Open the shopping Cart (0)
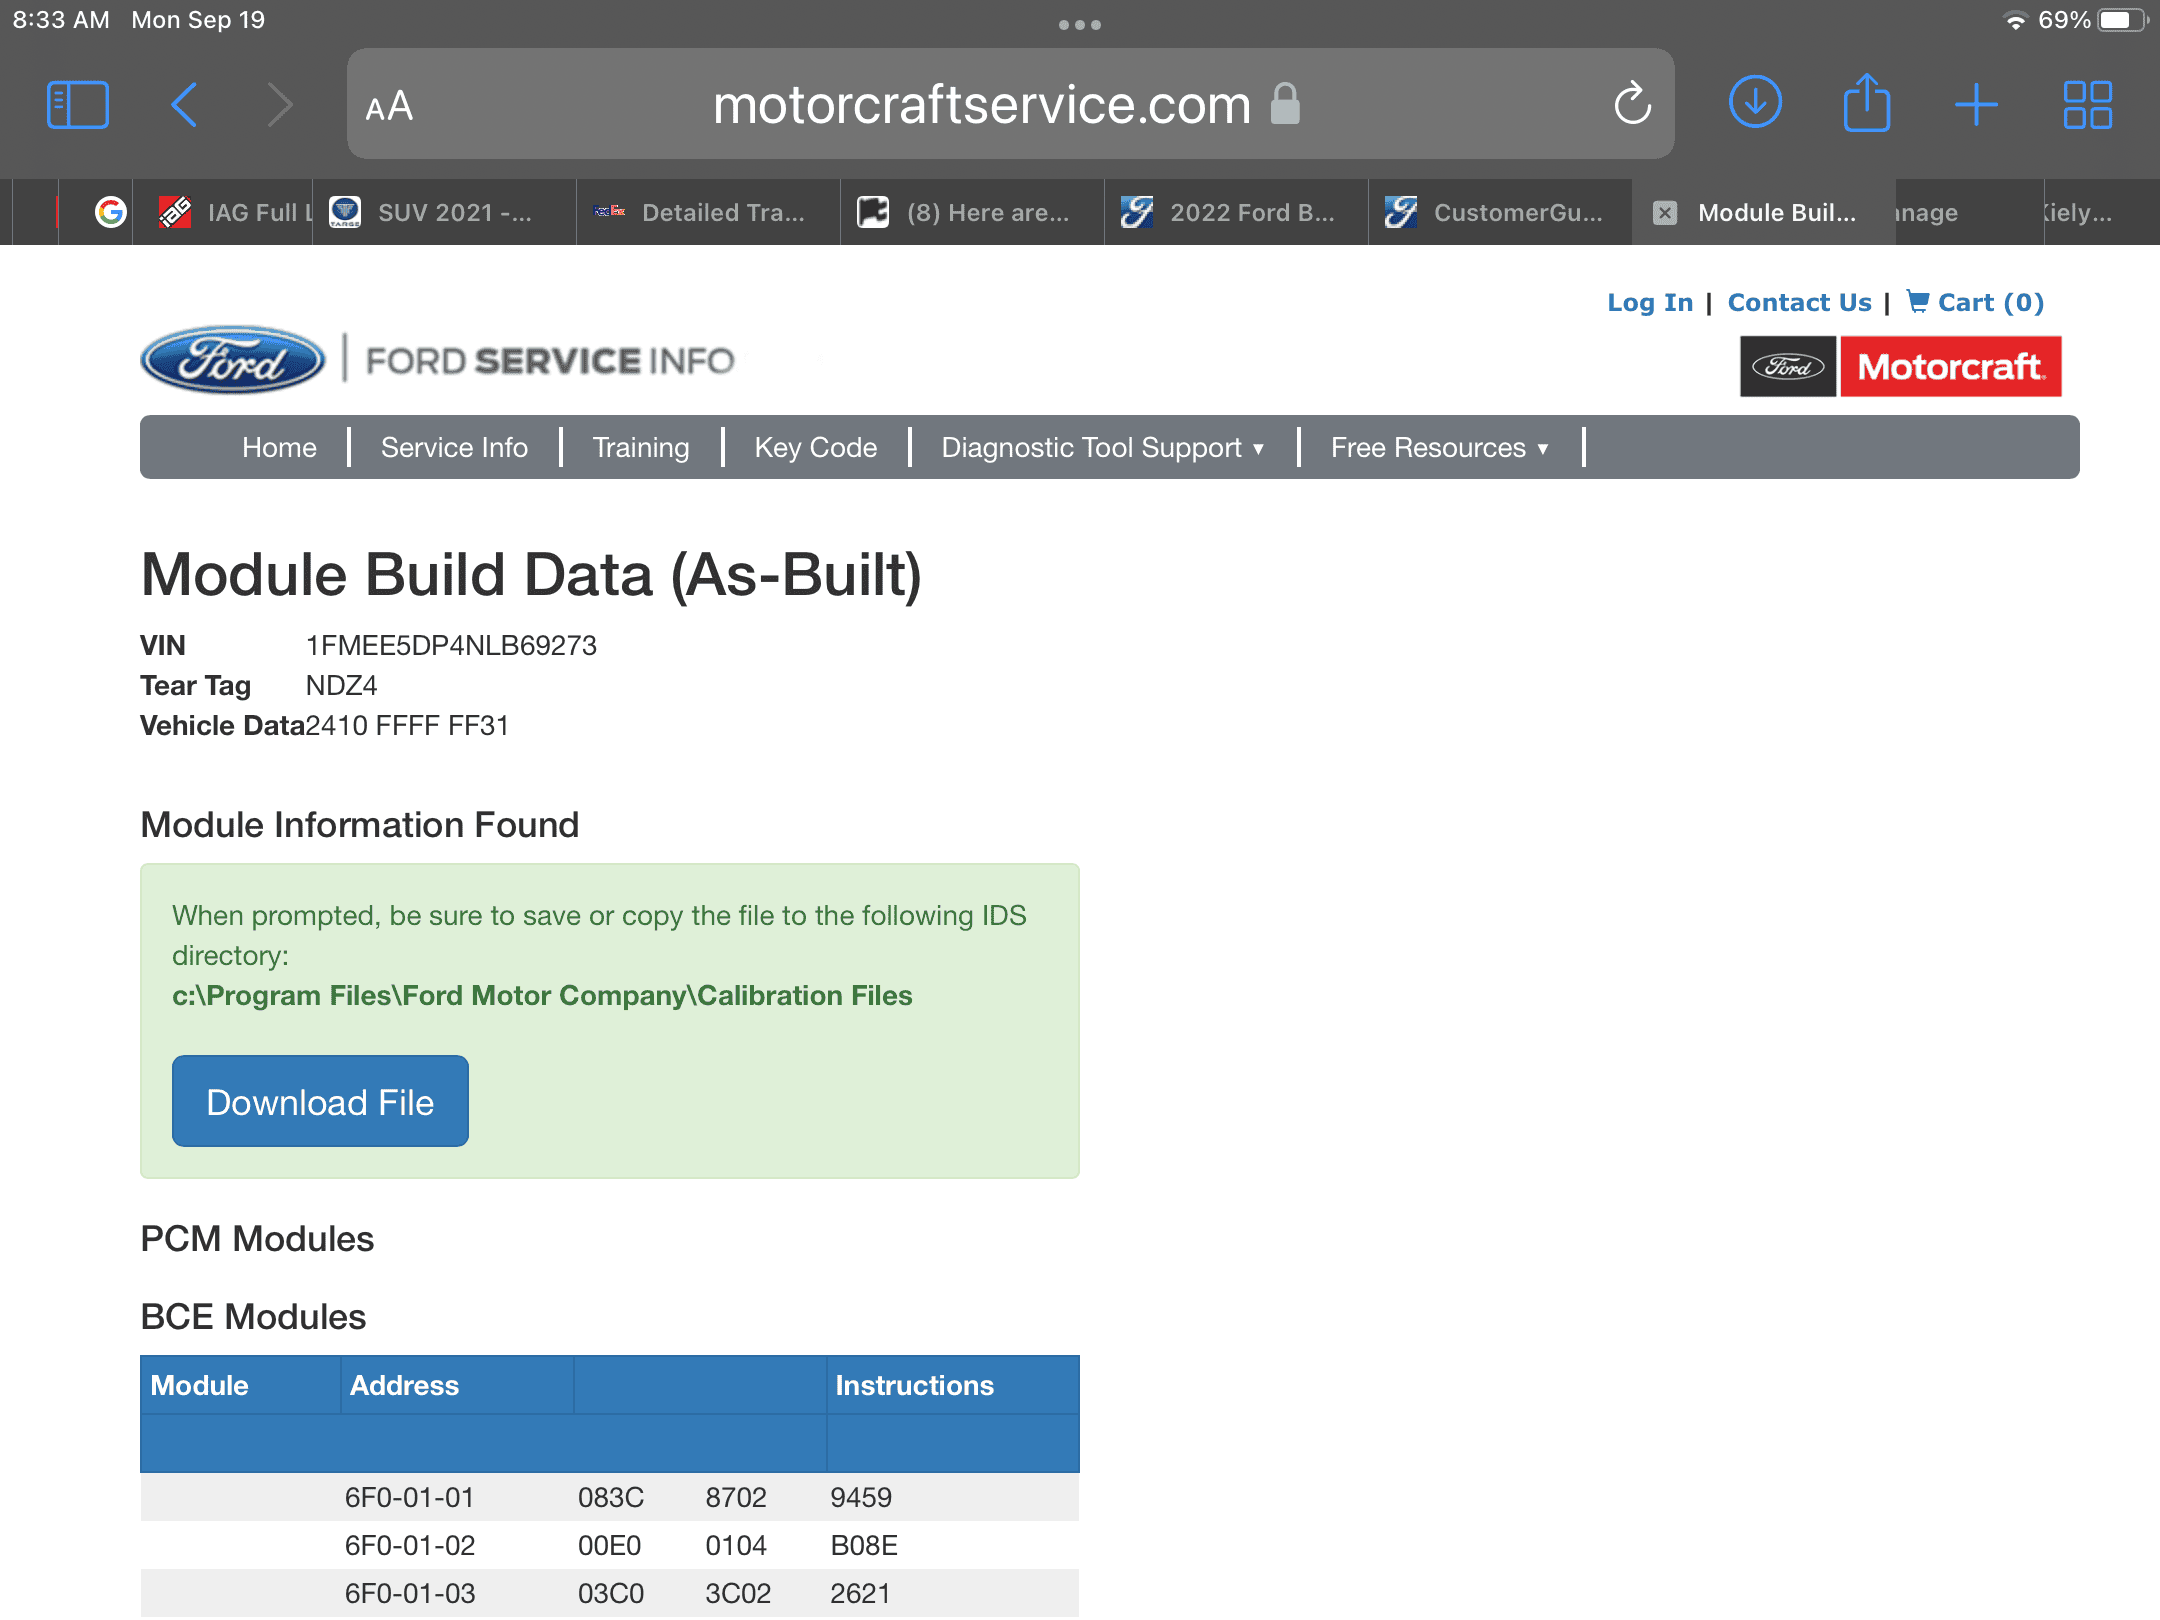The image size is (2160, 1620). point(1975,302)
